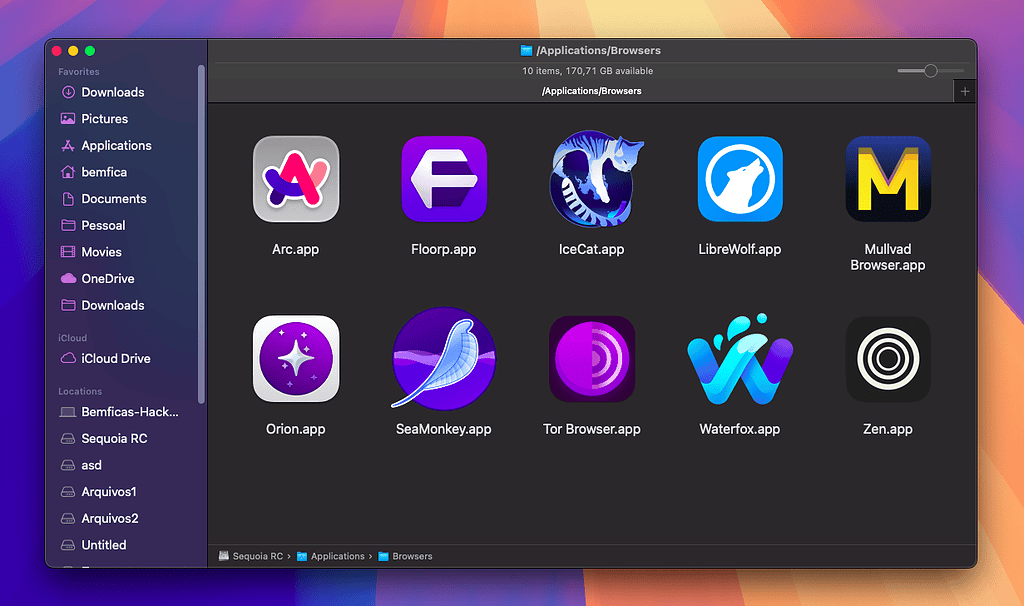This screenshot has height=606, width=1024.
Task: Click the IceCat.app icon
Action: tap(591, 179)
